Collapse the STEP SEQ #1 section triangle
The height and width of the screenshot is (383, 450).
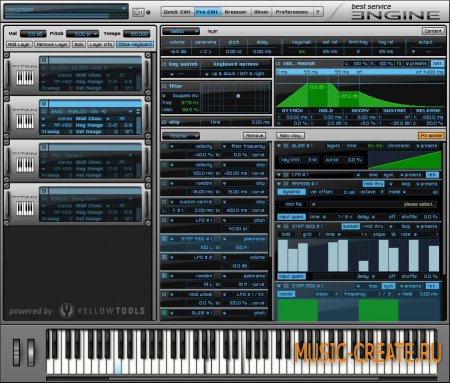tap(279, 226)
